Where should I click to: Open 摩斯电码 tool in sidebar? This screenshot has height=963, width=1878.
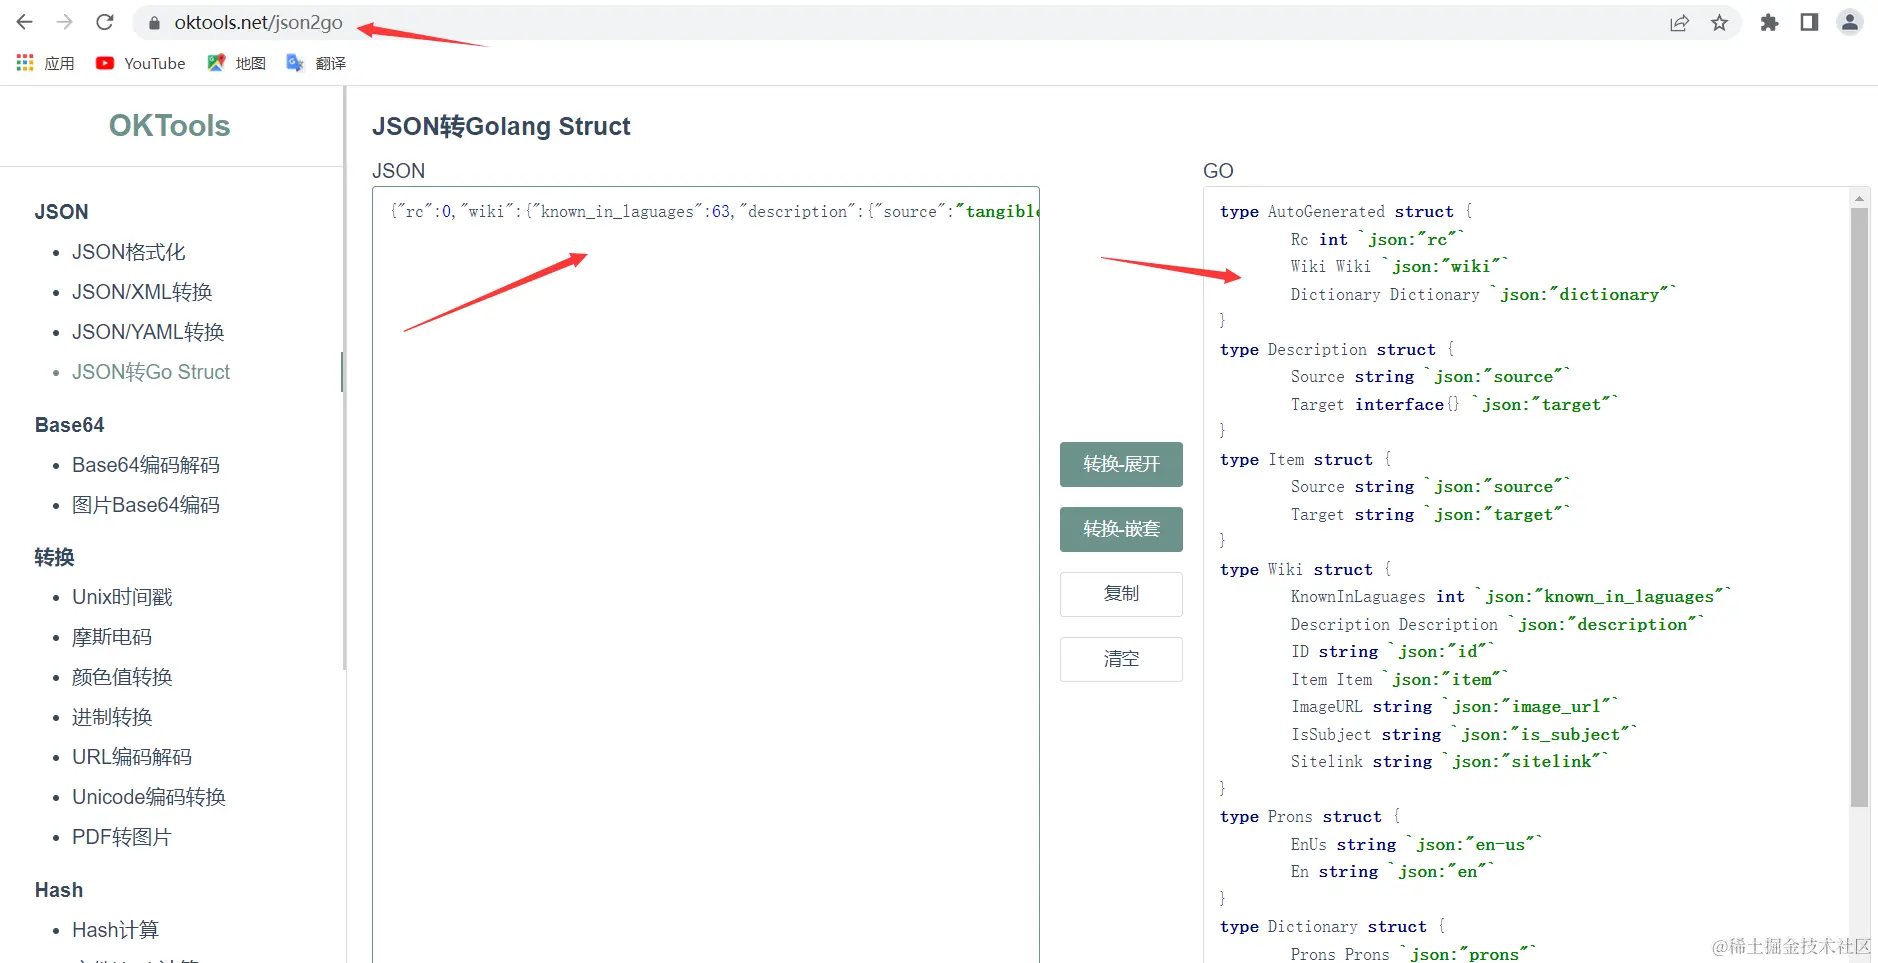coord(112,637)
